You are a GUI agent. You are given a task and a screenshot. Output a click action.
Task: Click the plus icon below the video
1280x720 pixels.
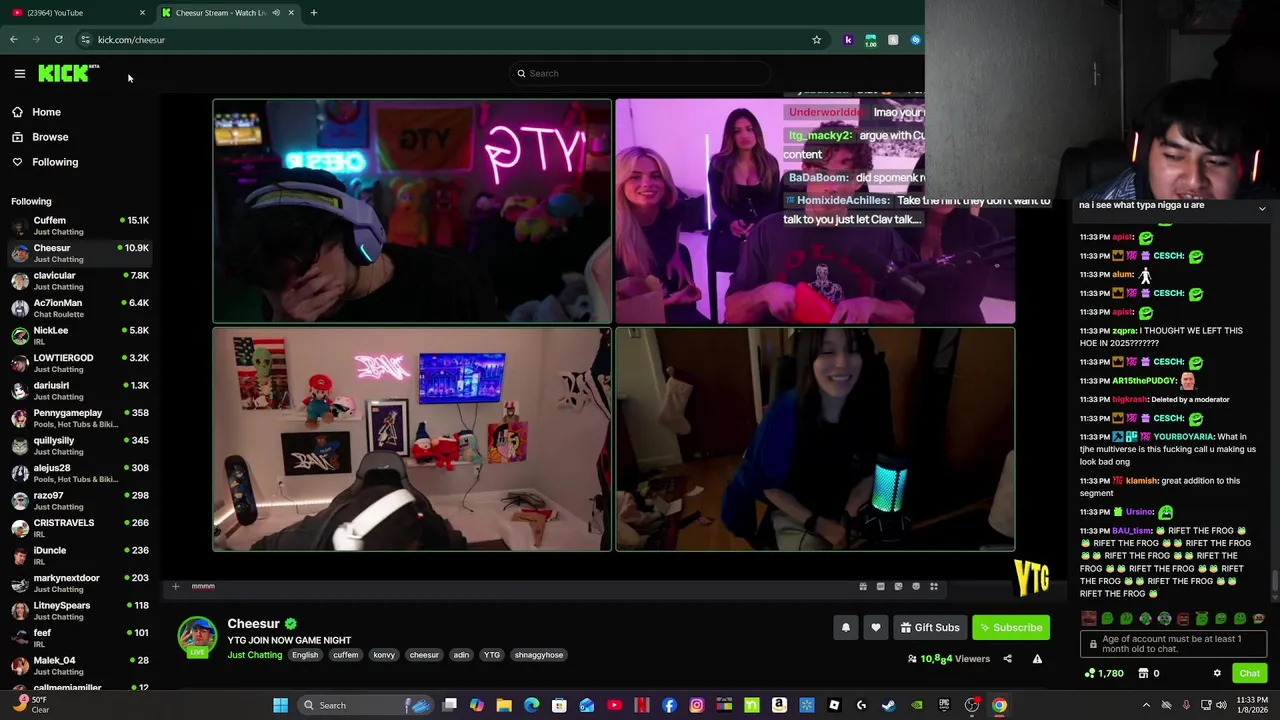tap(175, 587)
